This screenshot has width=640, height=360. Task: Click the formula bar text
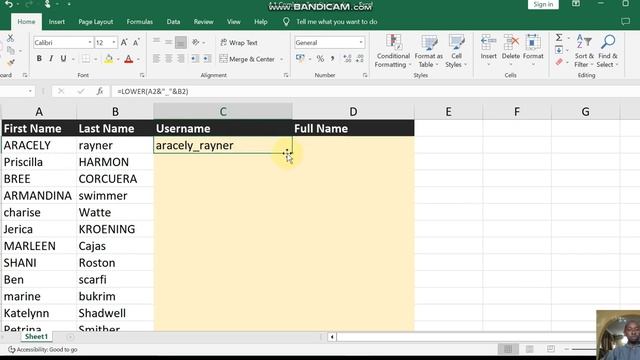point(153,91)
